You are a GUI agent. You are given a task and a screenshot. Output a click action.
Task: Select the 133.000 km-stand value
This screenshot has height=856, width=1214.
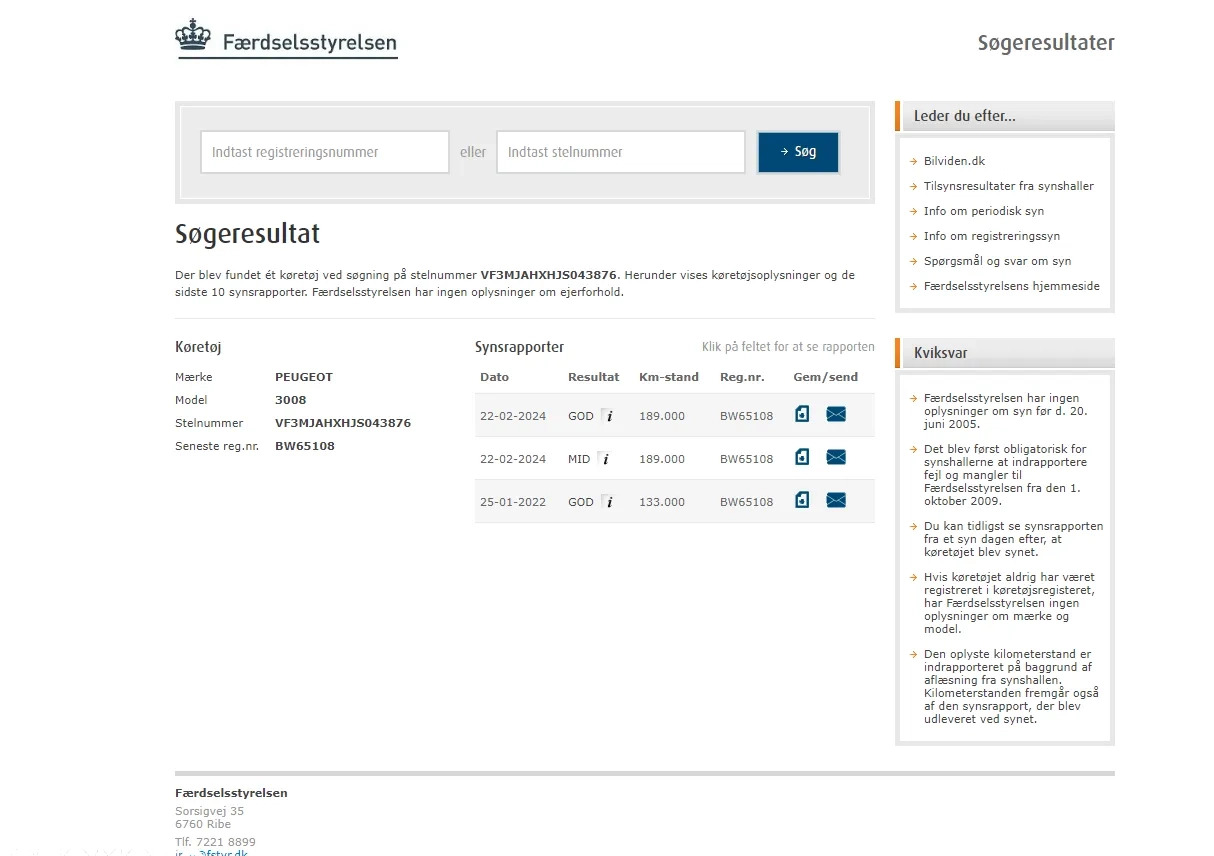[x=662, y=502]
